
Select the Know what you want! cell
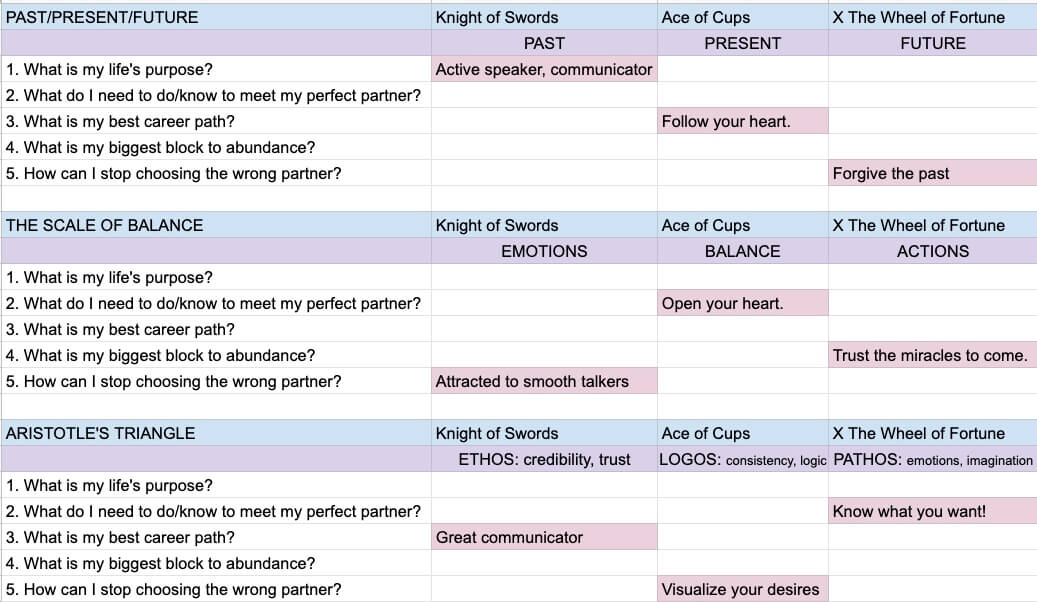932,511
